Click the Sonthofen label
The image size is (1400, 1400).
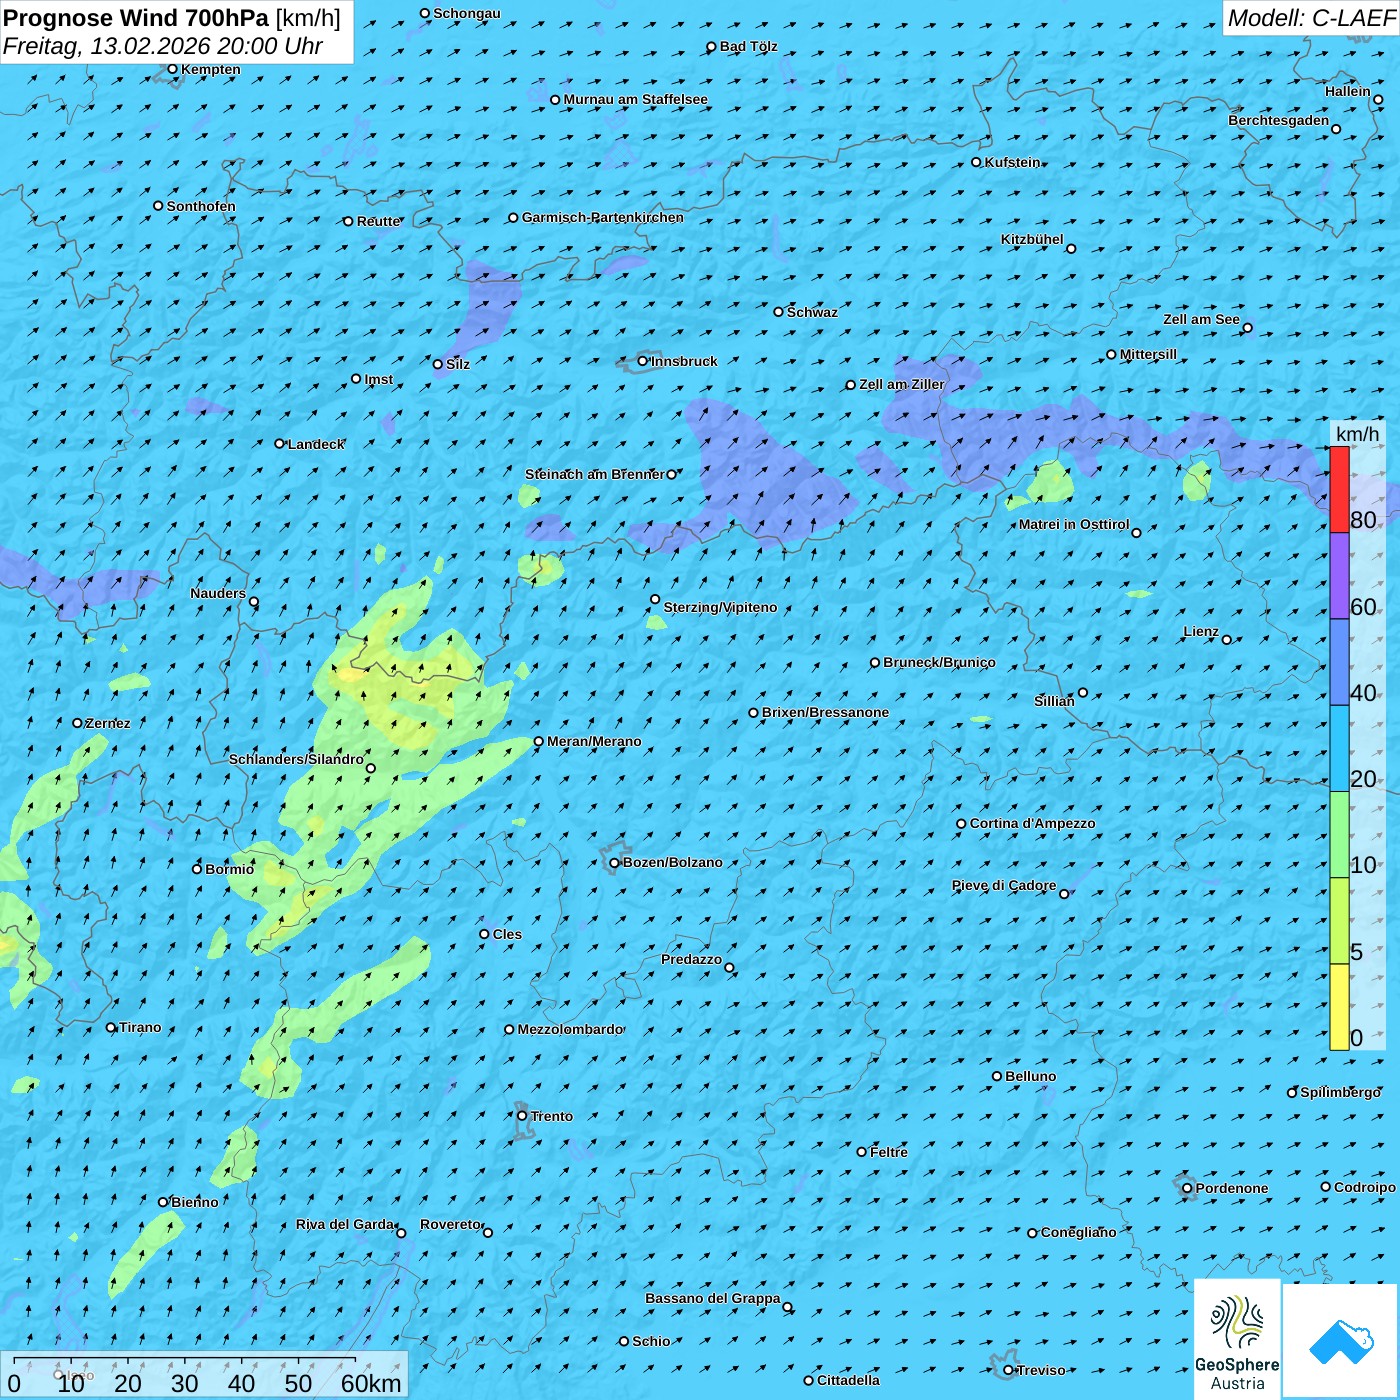pyautogui.click(x=201, y=206)
